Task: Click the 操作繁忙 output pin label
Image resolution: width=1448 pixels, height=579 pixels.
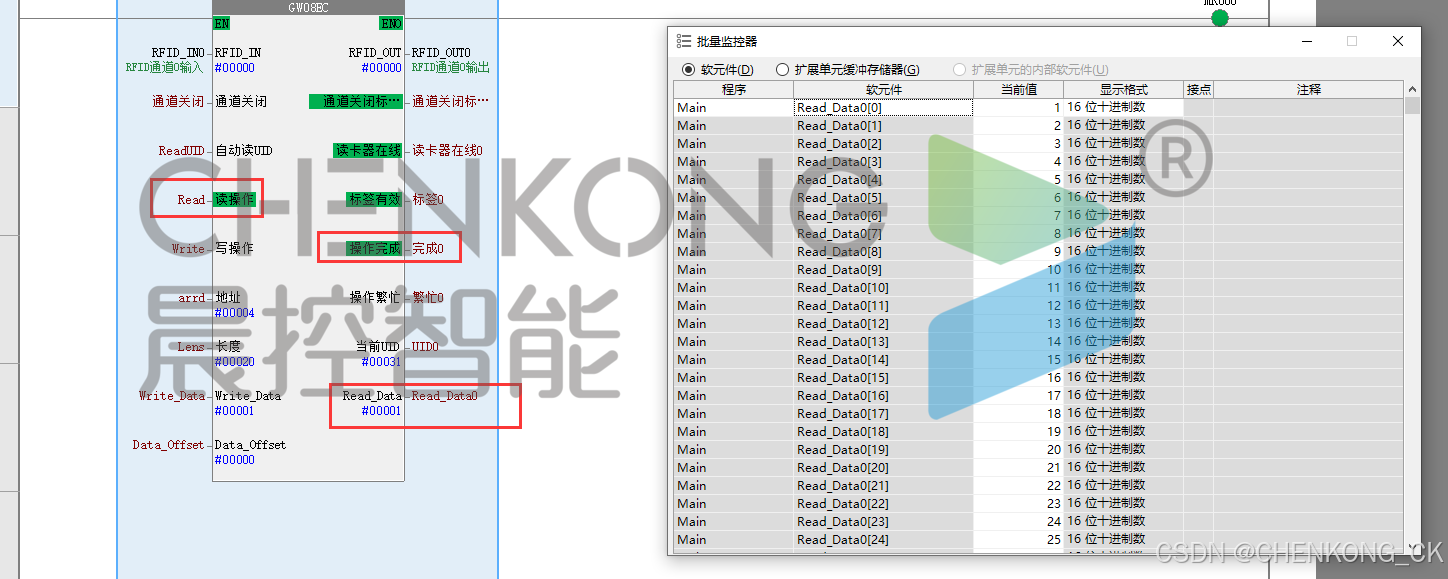Action: (374, 297)
